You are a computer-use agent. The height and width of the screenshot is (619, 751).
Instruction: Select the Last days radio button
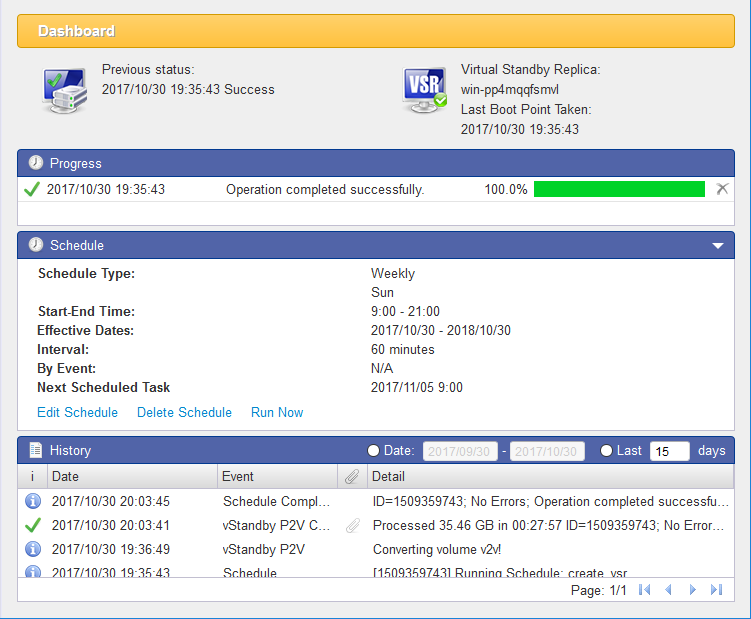click(x=607, y=451)
